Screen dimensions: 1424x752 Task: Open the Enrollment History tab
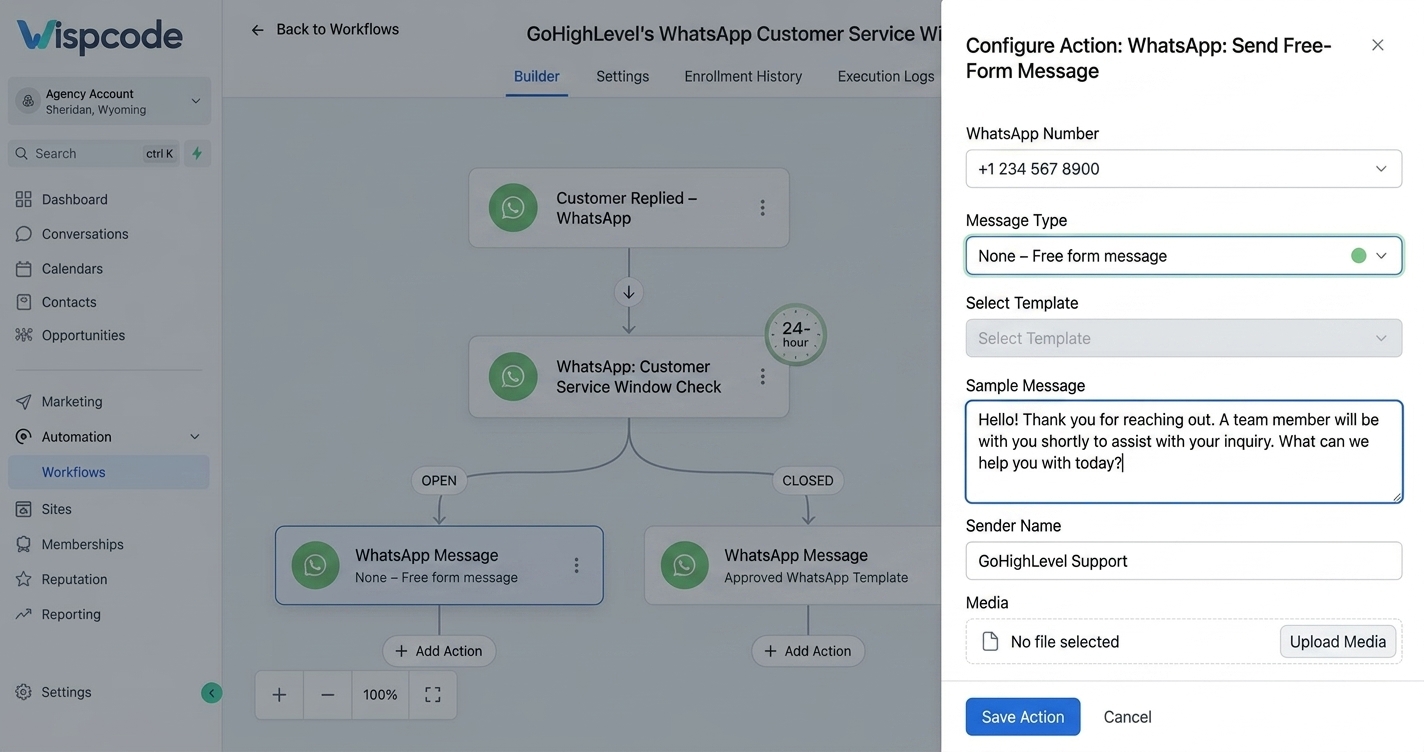tap(743, 76)
